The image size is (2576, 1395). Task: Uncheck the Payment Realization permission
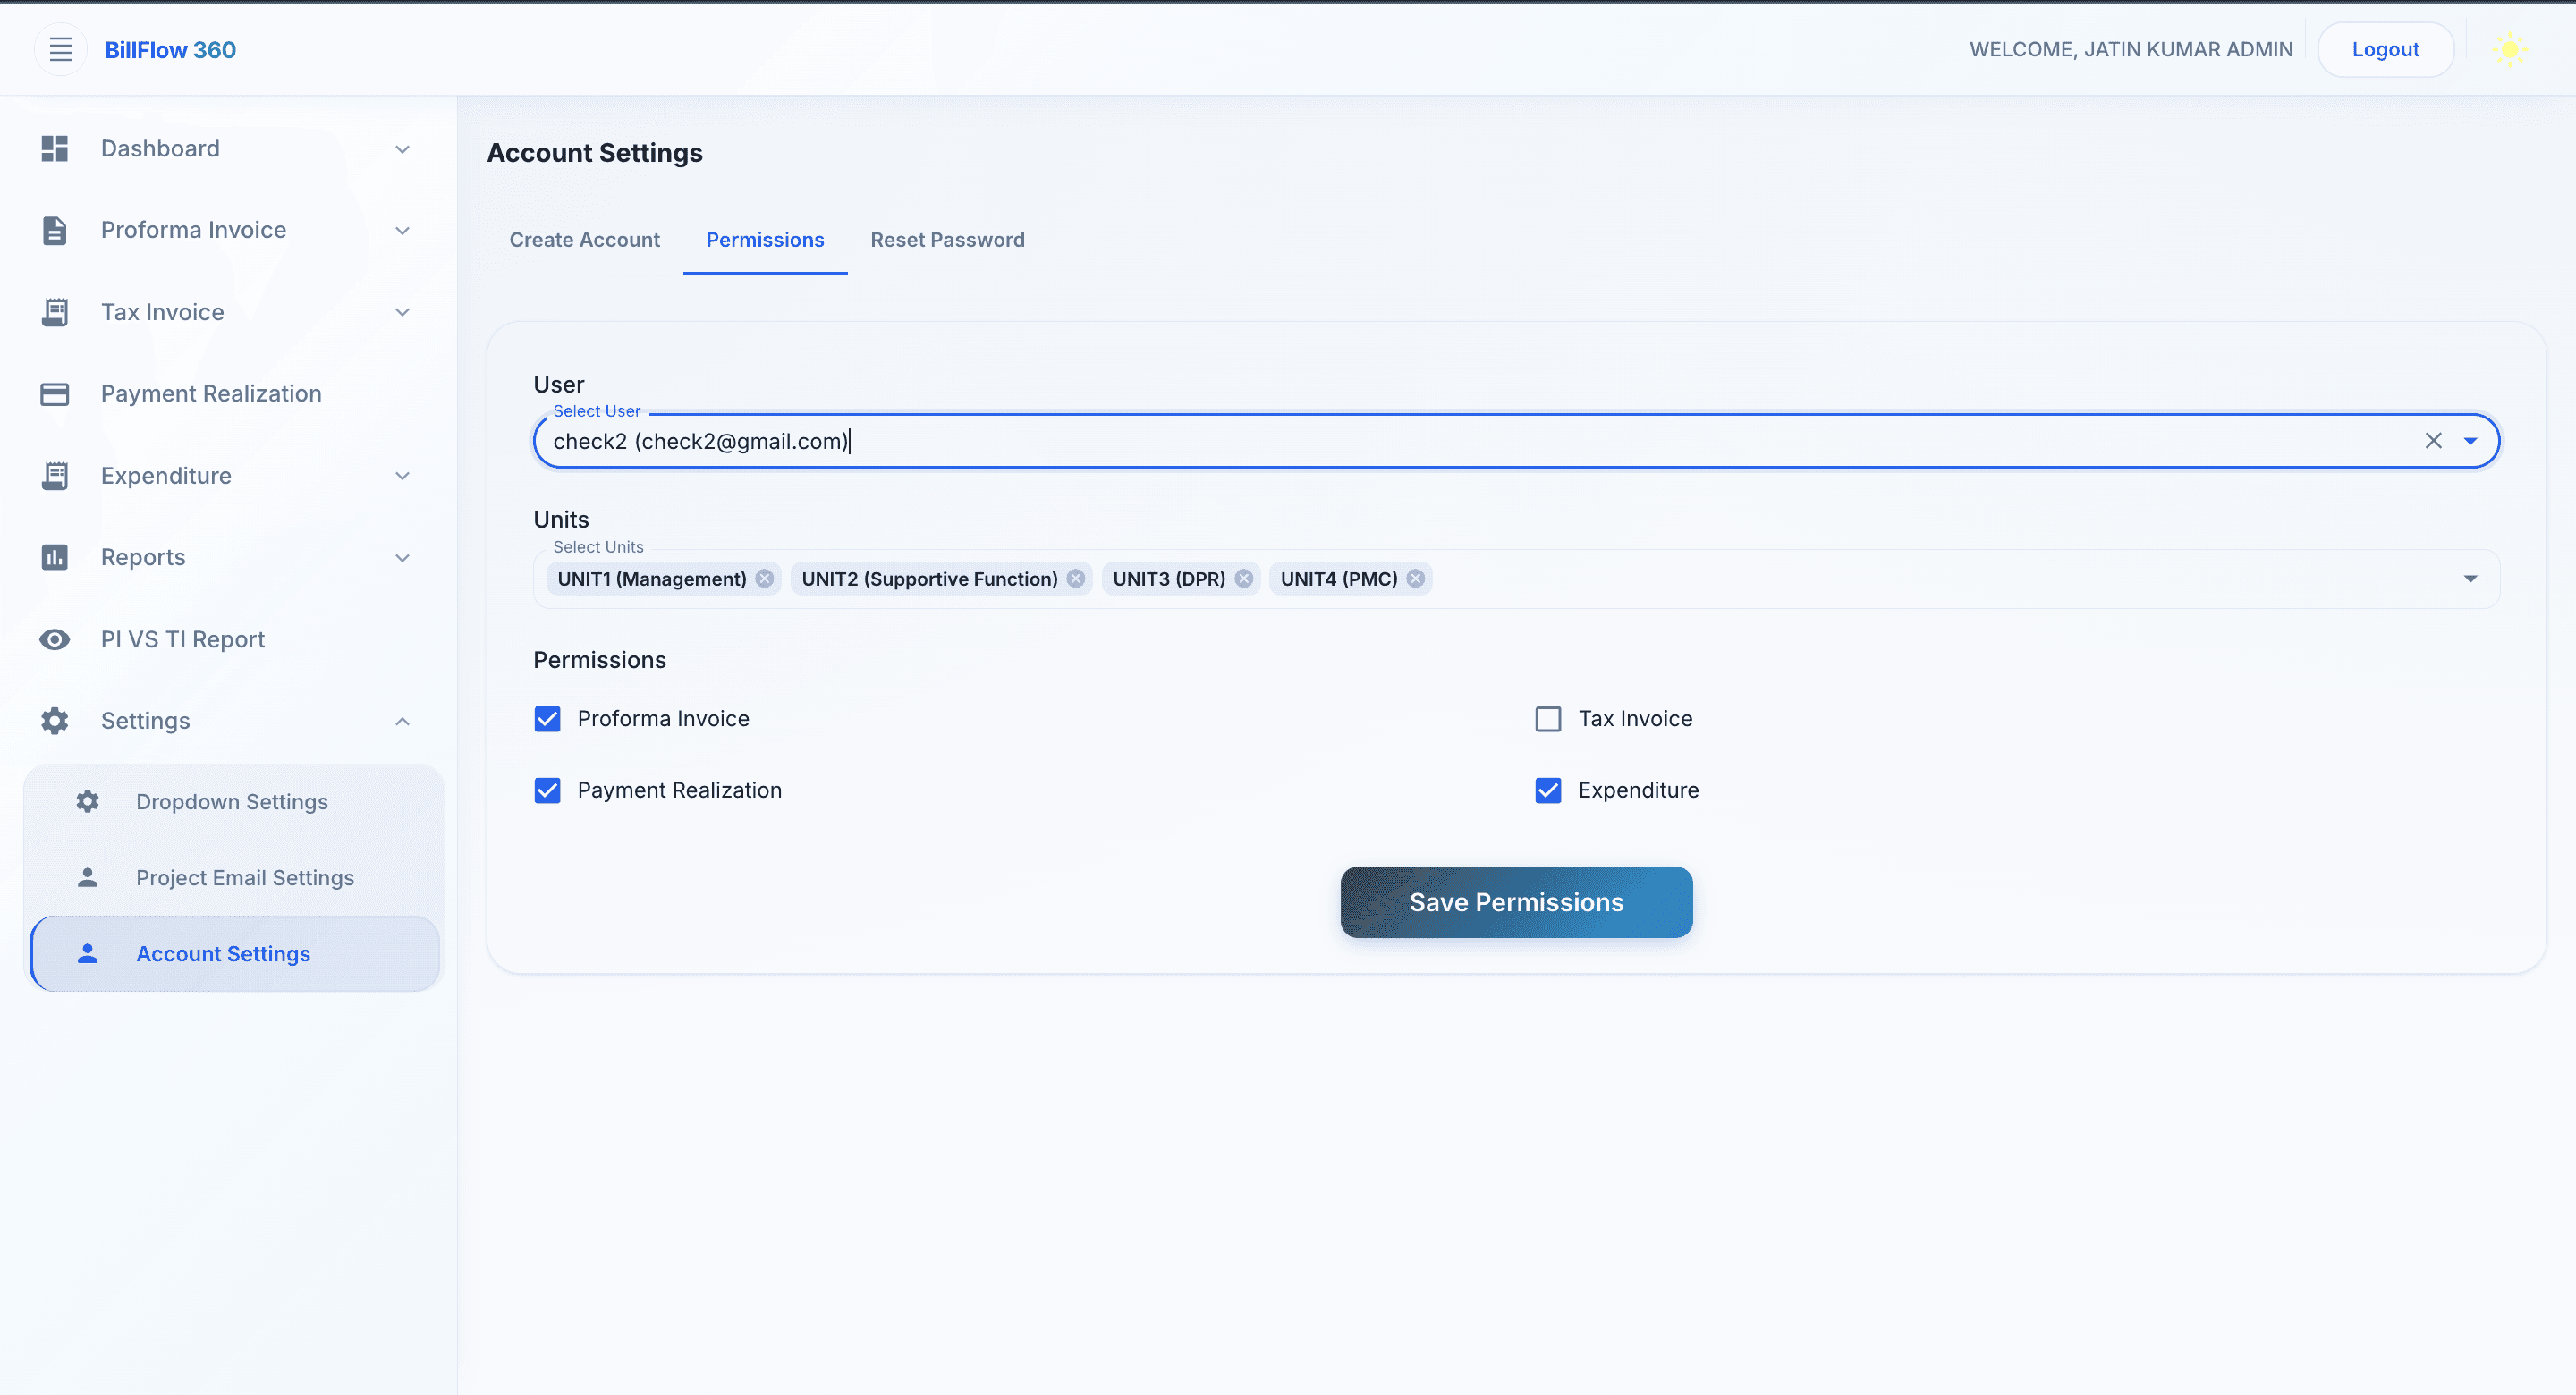547,791
